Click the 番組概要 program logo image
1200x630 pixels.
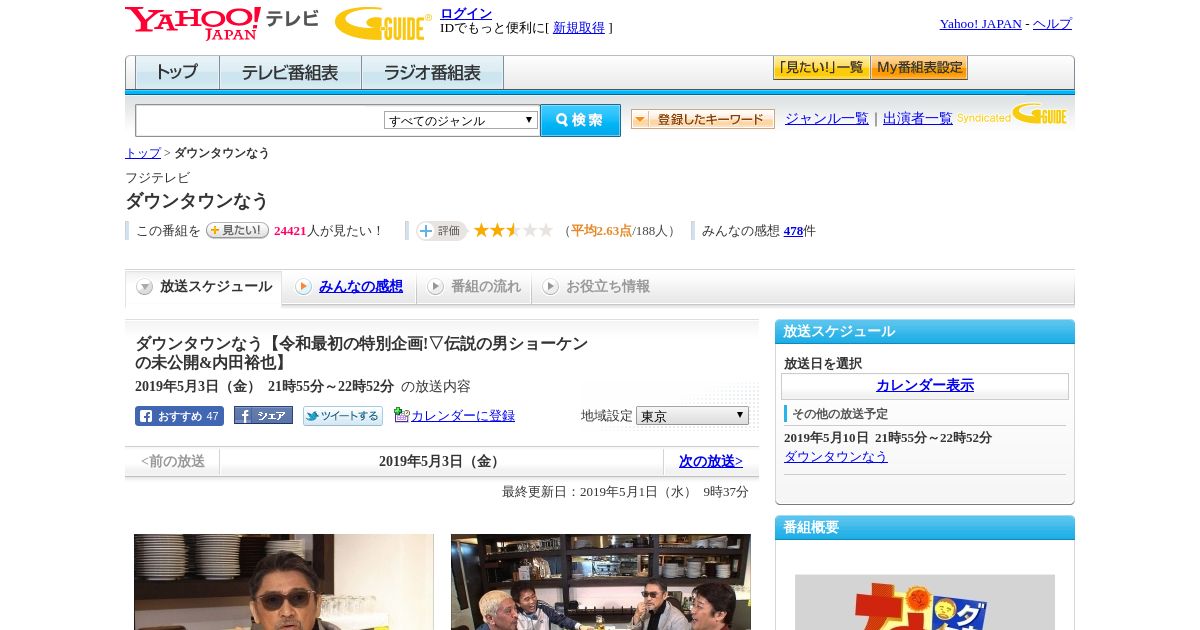pyautogui.click(x=925, y=602)
